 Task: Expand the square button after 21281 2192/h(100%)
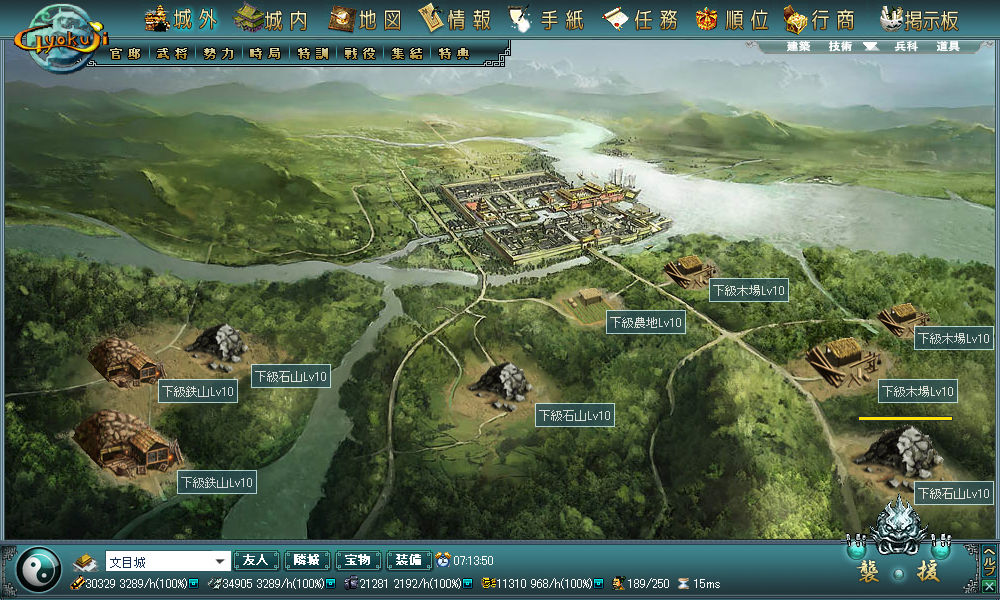tap(467, 583)
